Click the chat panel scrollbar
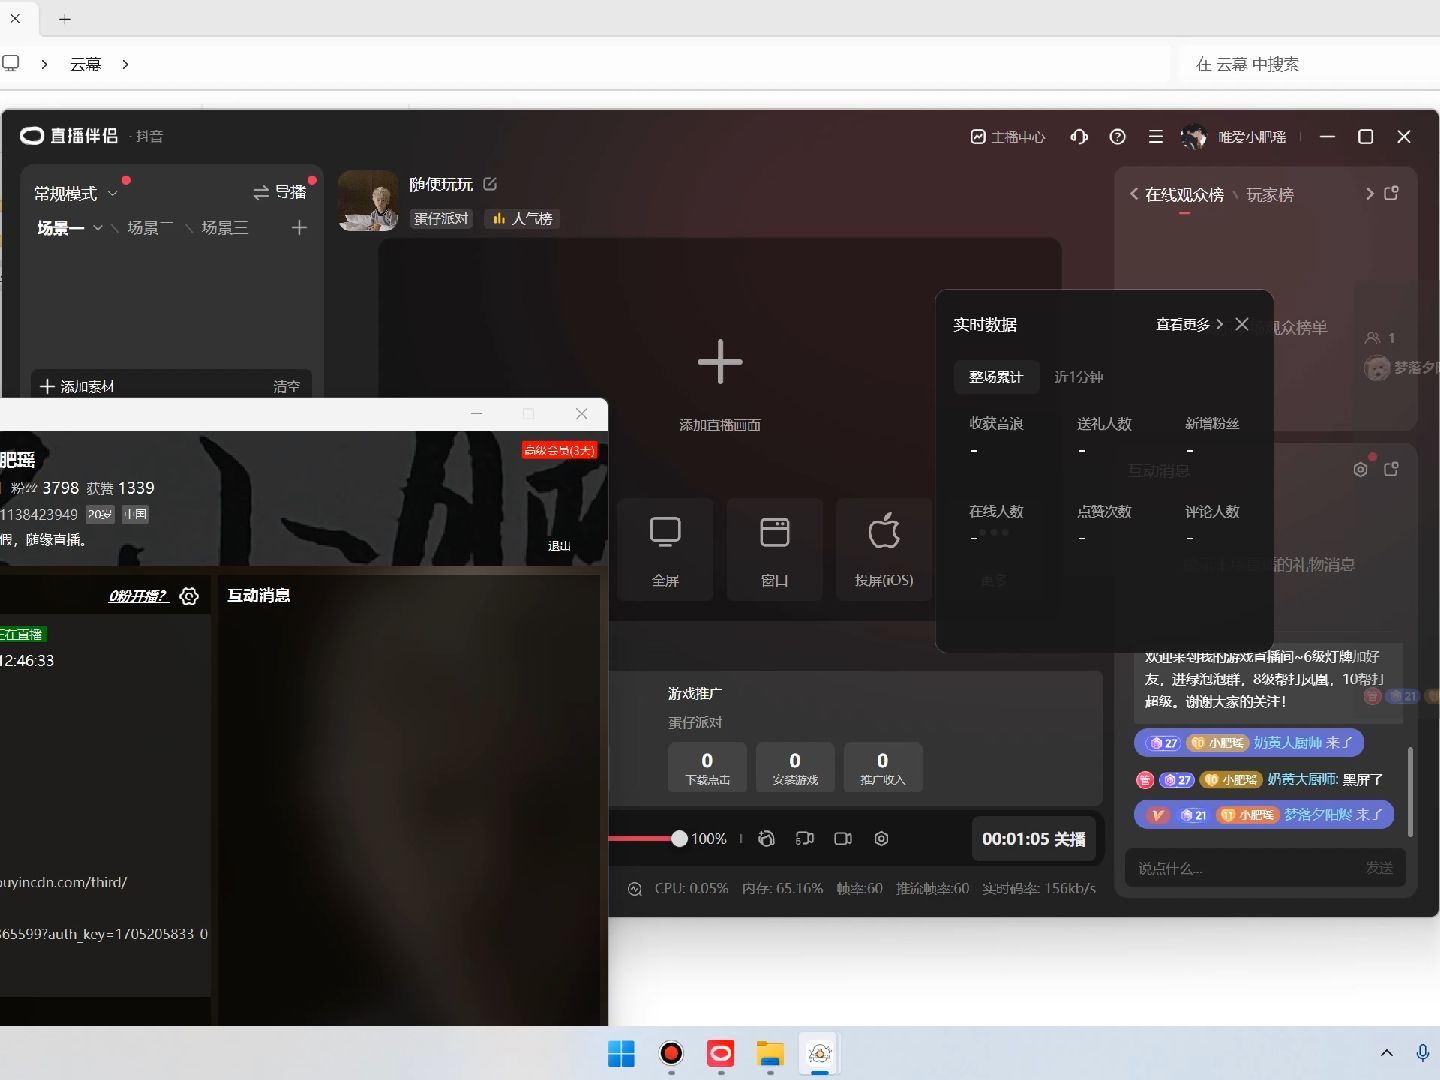 pyautogui.click(x=1410, y=791)
